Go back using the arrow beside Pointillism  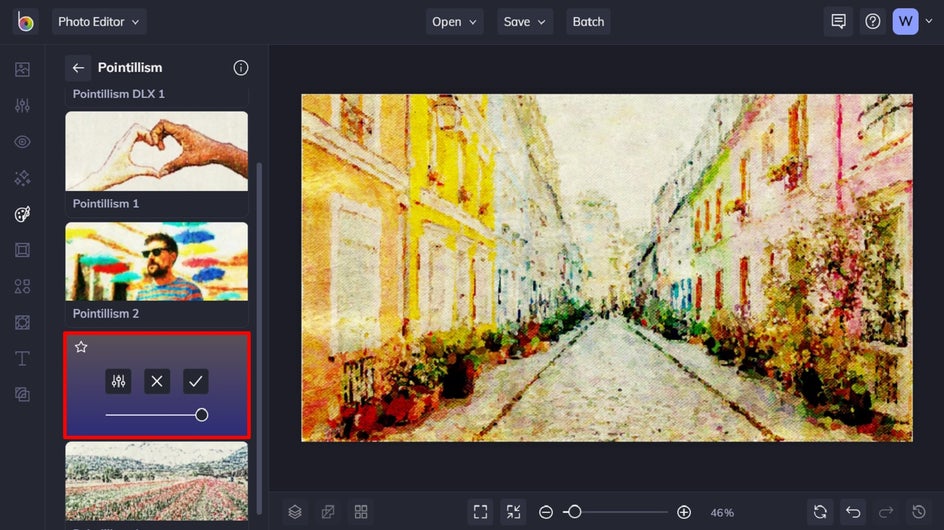(x=78, y=68)
